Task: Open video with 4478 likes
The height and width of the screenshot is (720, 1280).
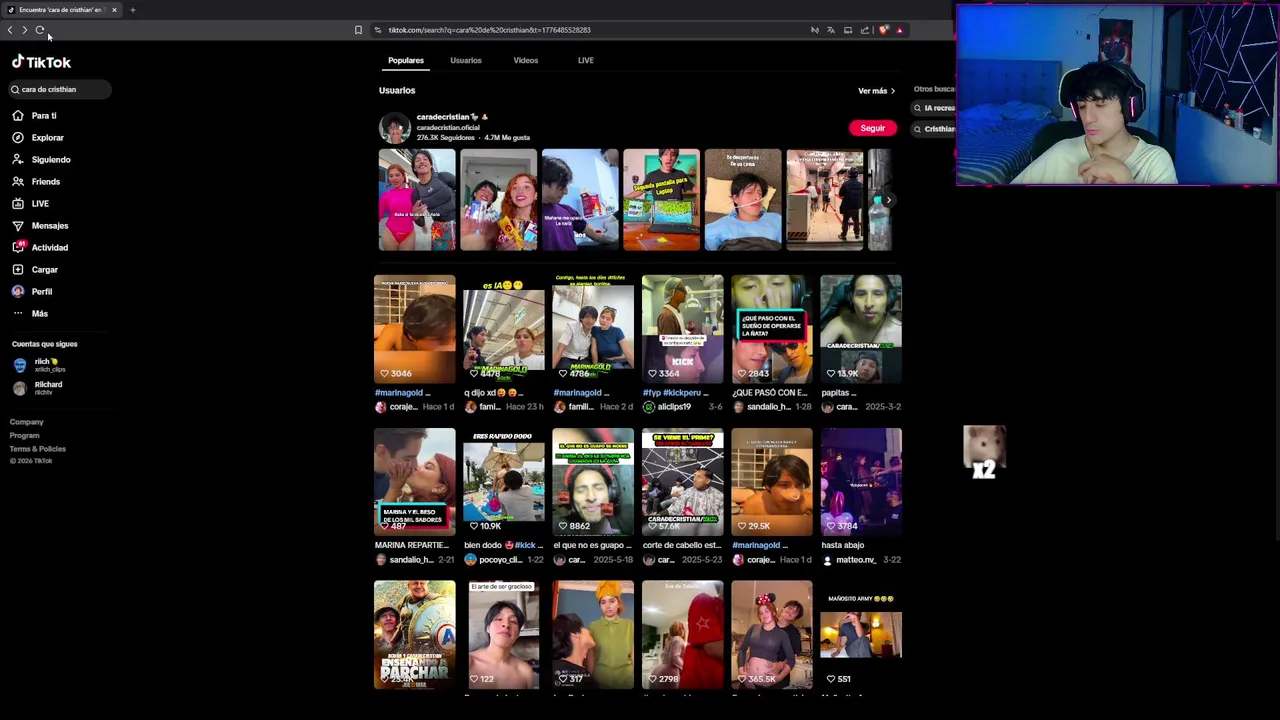Action: click(x=504, y=329)
